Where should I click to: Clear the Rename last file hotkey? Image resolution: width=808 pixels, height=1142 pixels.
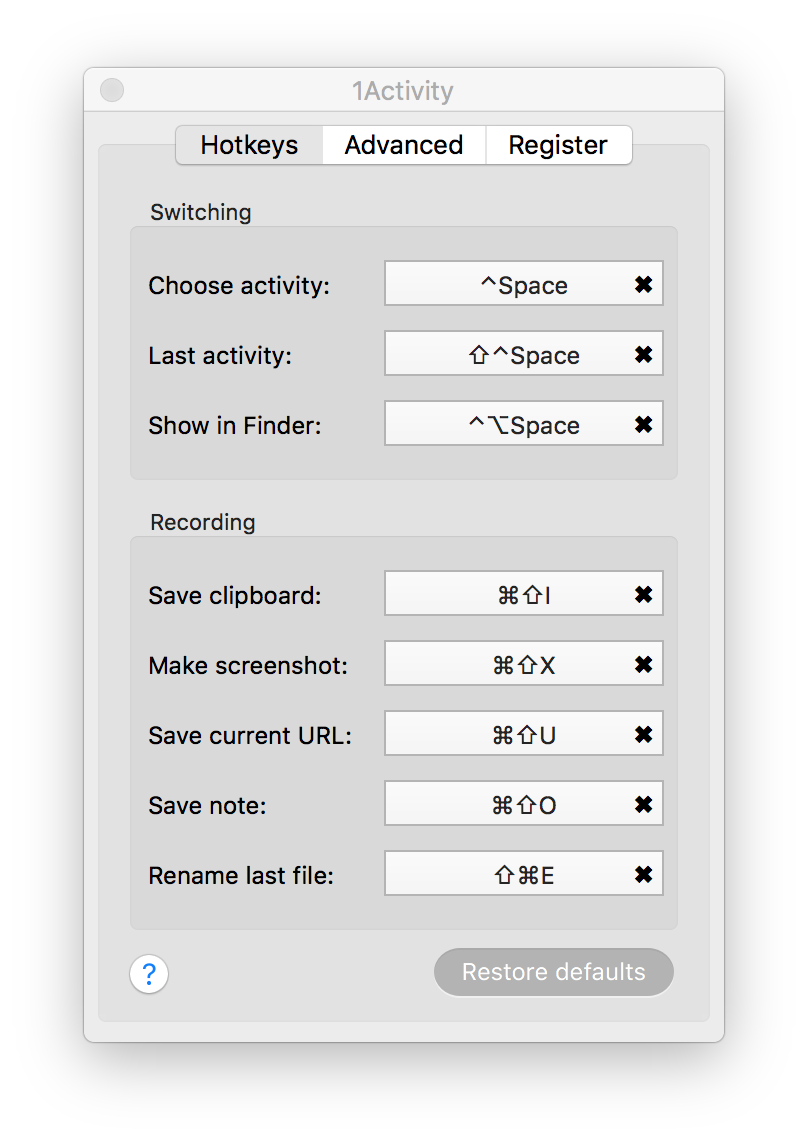point(643,875)
